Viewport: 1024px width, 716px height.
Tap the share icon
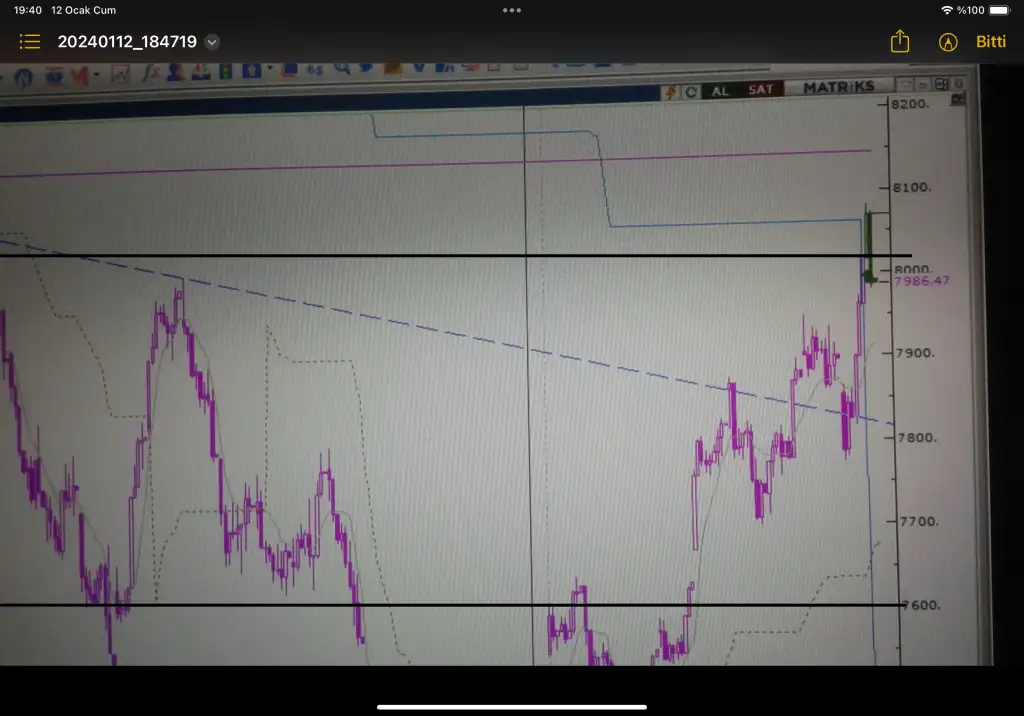(x=900, y=42)
